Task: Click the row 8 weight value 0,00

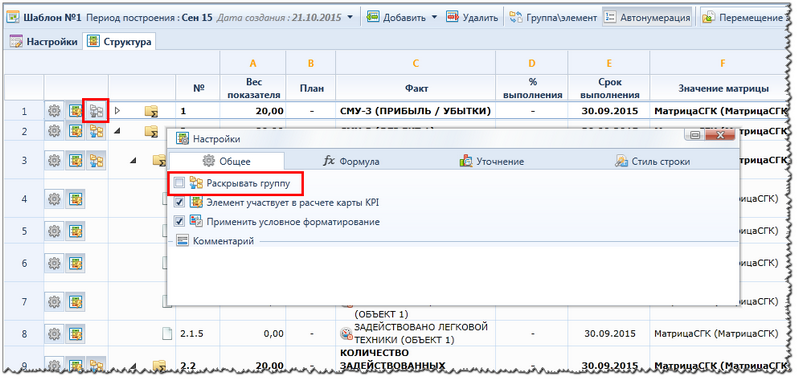Action: point(253,334)
